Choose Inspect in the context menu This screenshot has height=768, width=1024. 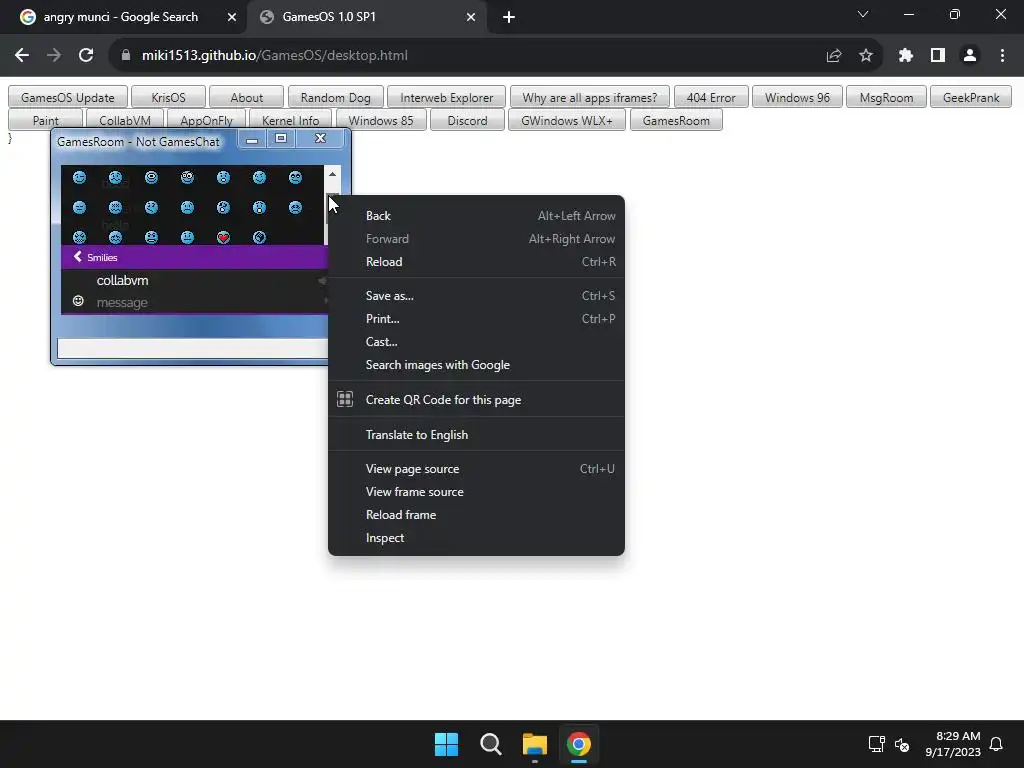476,537
